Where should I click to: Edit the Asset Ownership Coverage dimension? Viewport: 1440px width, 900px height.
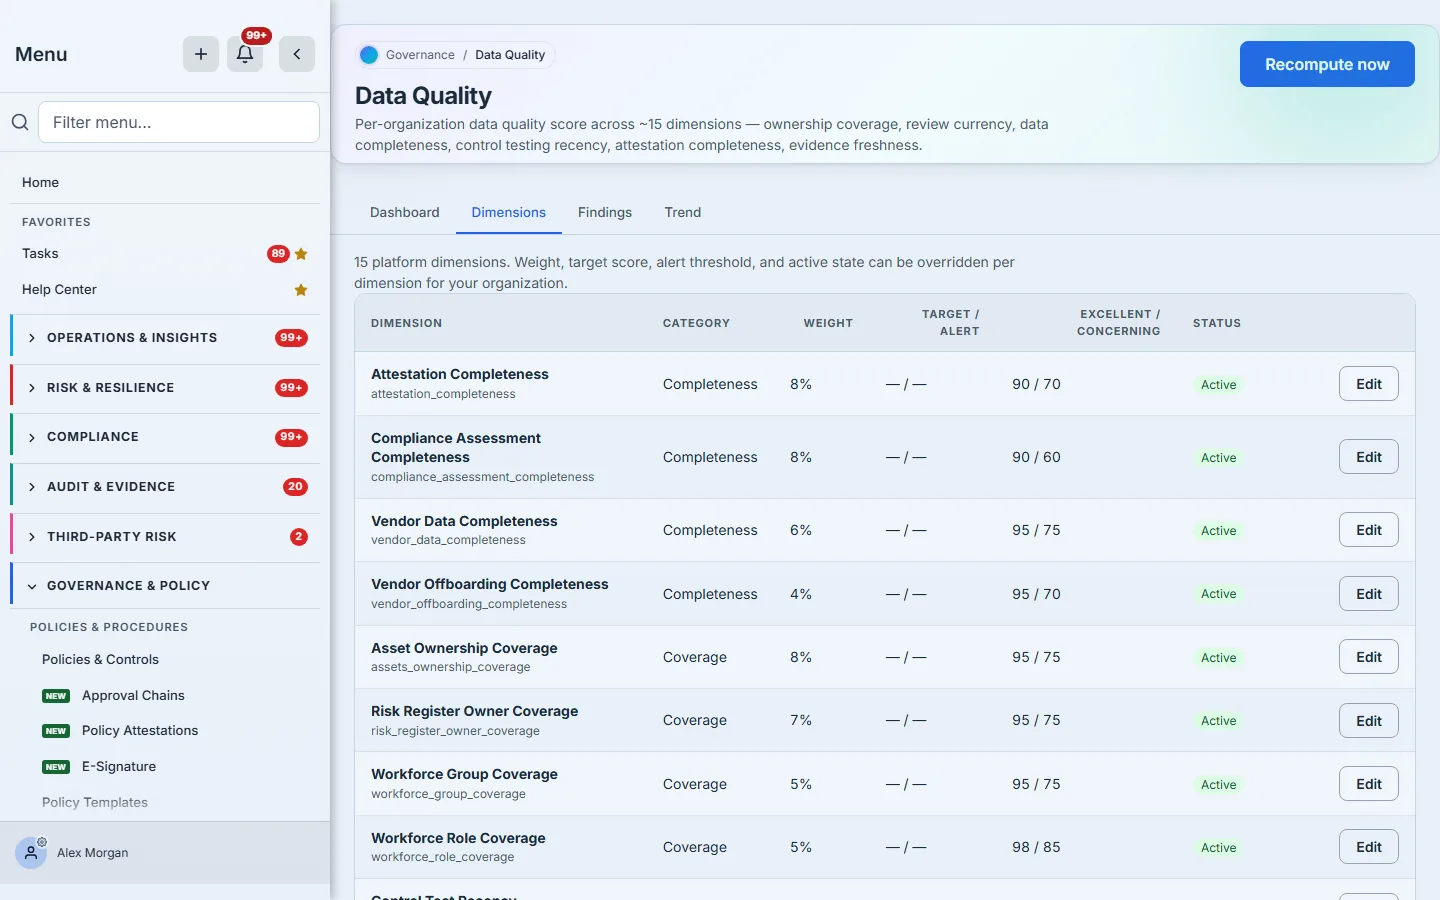1369,657
